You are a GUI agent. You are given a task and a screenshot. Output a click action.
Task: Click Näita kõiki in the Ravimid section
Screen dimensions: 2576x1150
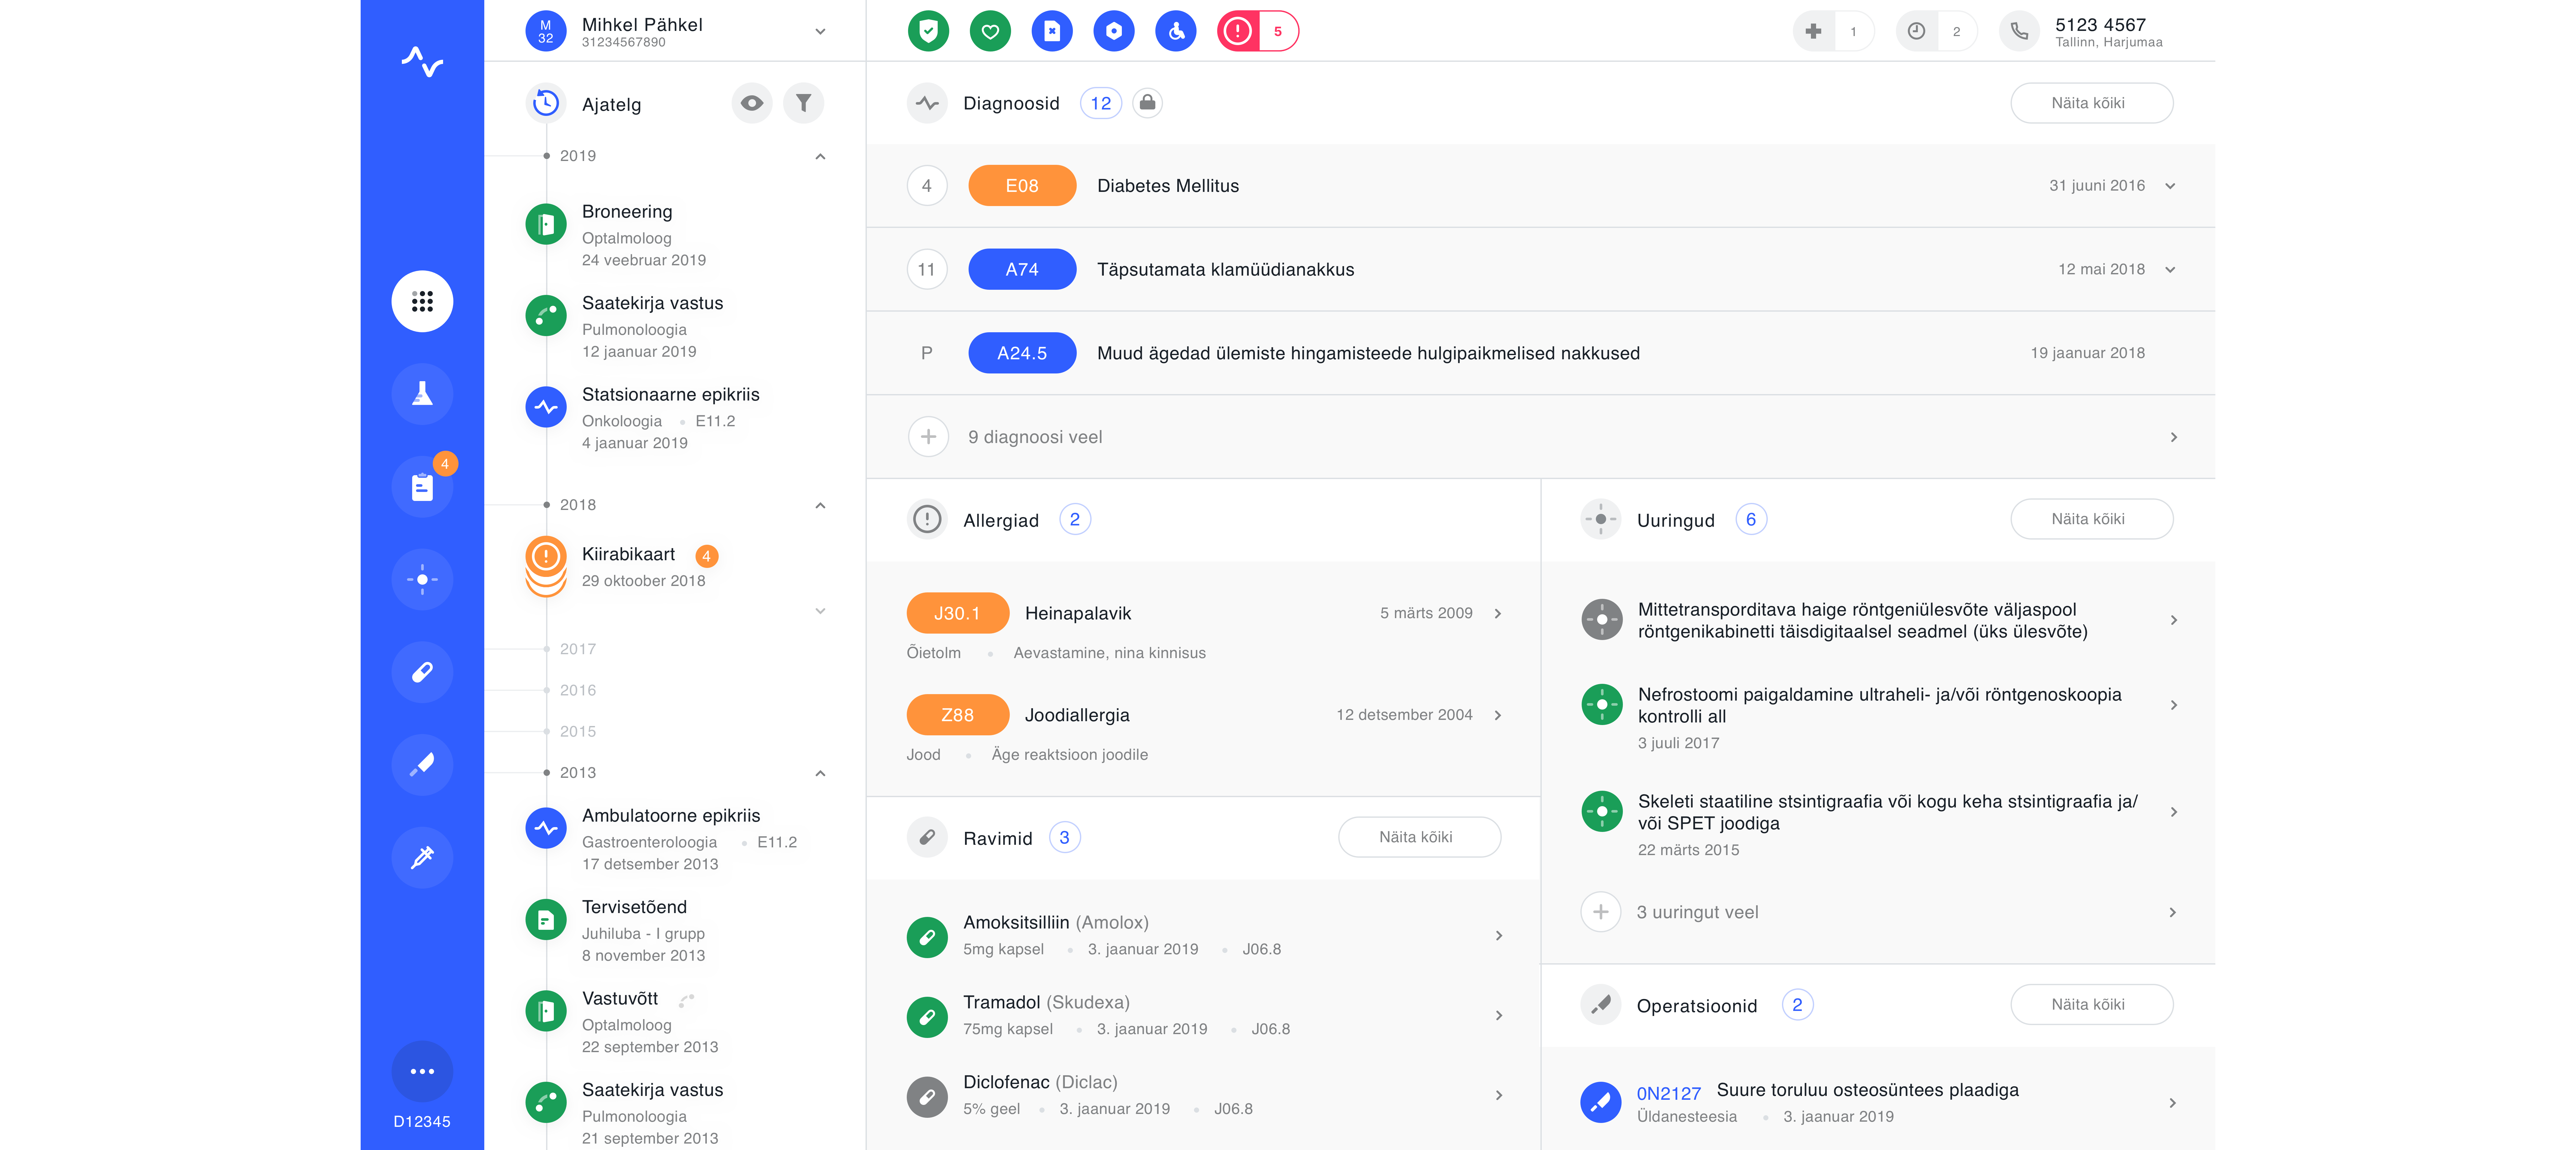pos(1418,837)
